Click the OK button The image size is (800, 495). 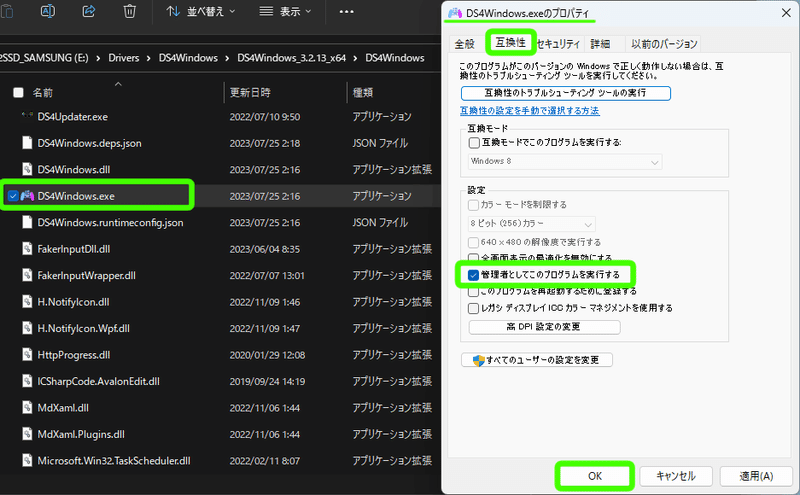click(595, 476)
